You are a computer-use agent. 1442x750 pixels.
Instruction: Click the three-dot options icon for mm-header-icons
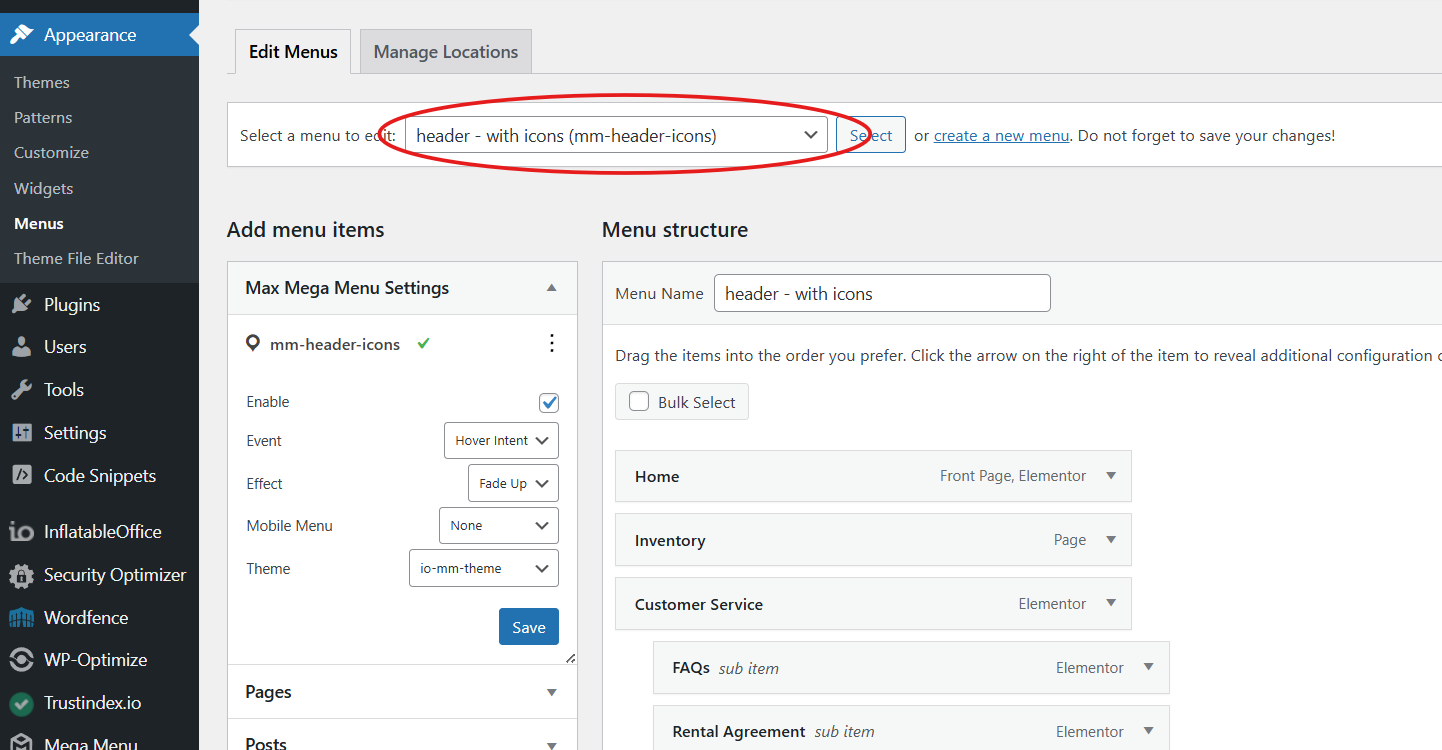point(551,344)
